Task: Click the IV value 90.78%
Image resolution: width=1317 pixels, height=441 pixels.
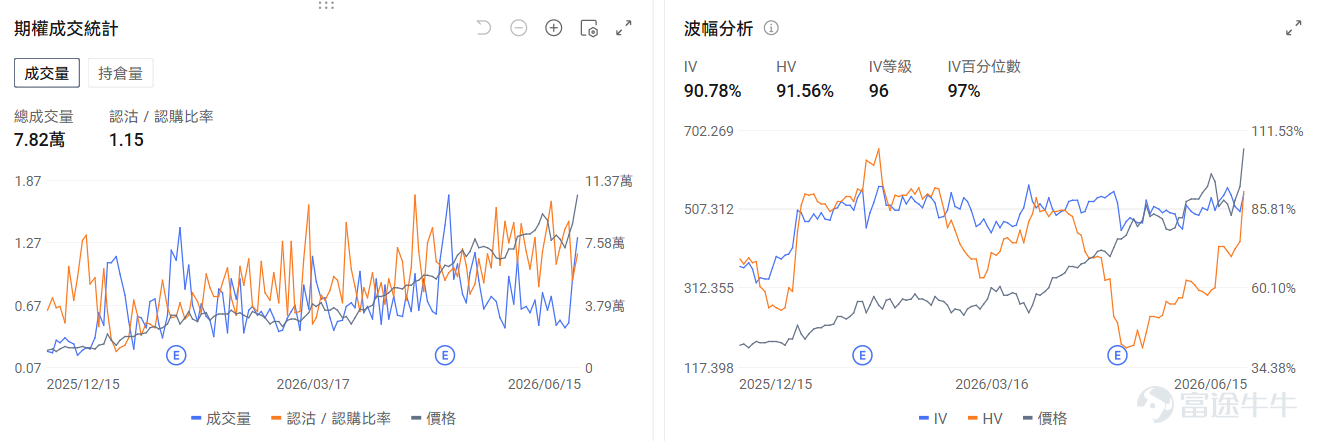Action: click(x=713, y=91)
